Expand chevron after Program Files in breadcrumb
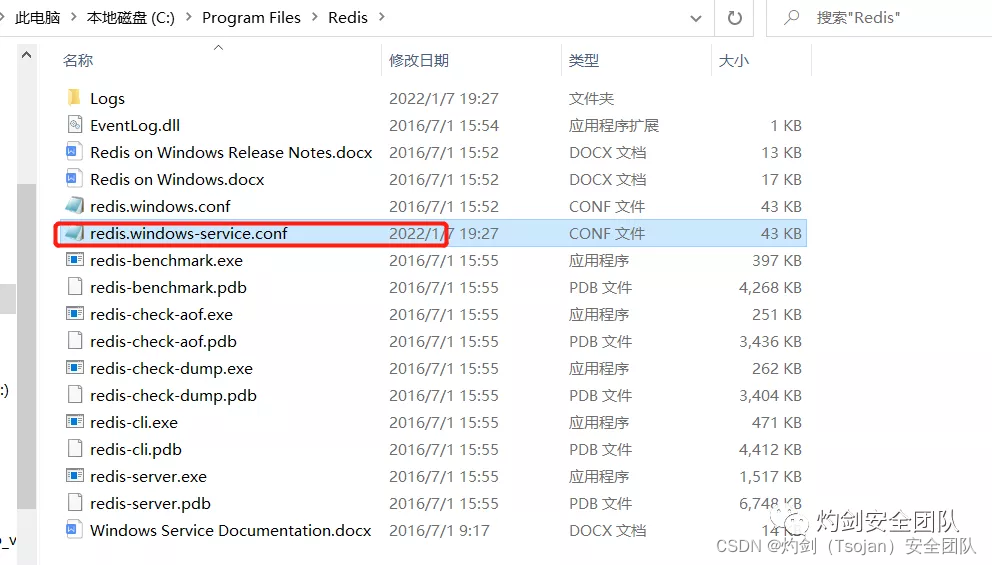 pos(314,17)
